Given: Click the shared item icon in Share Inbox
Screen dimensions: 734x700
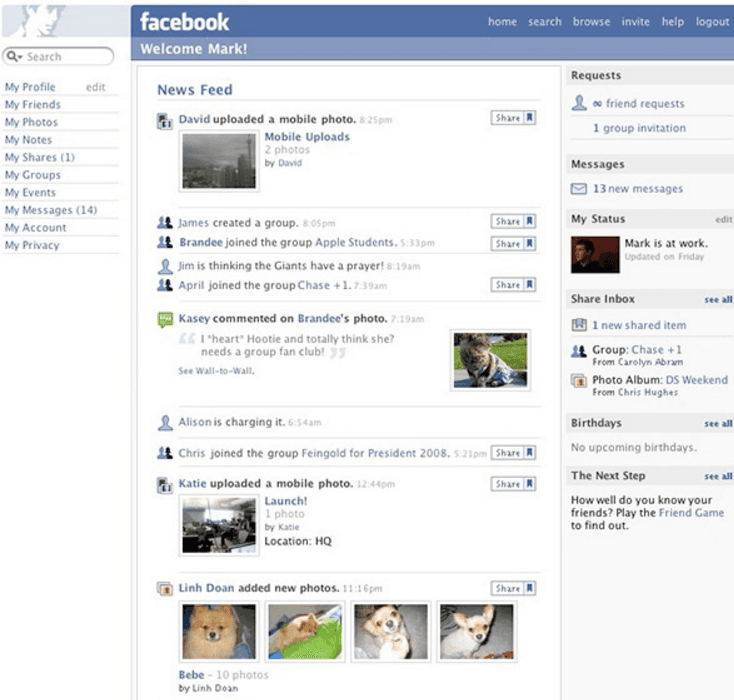Looking at the screenshot, I should [x=578, y=325].
